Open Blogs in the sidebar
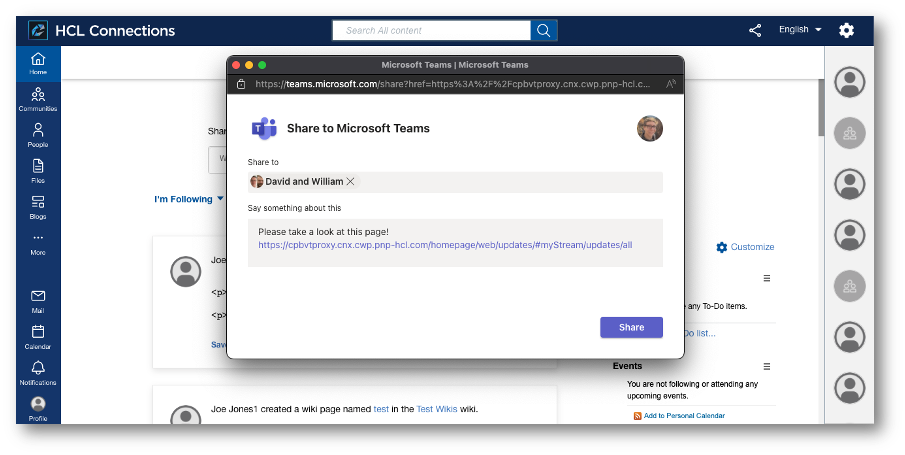 coord(38,207)
